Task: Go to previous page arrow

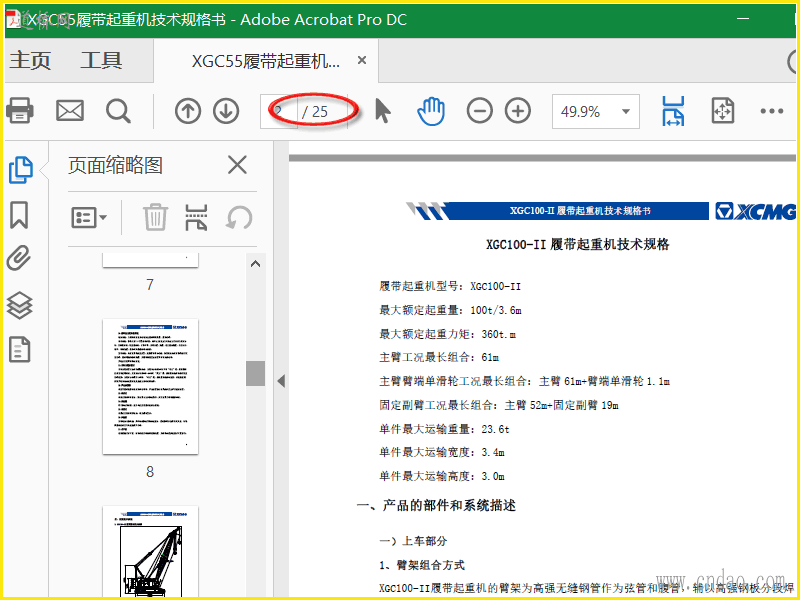Action: point(188,111)
